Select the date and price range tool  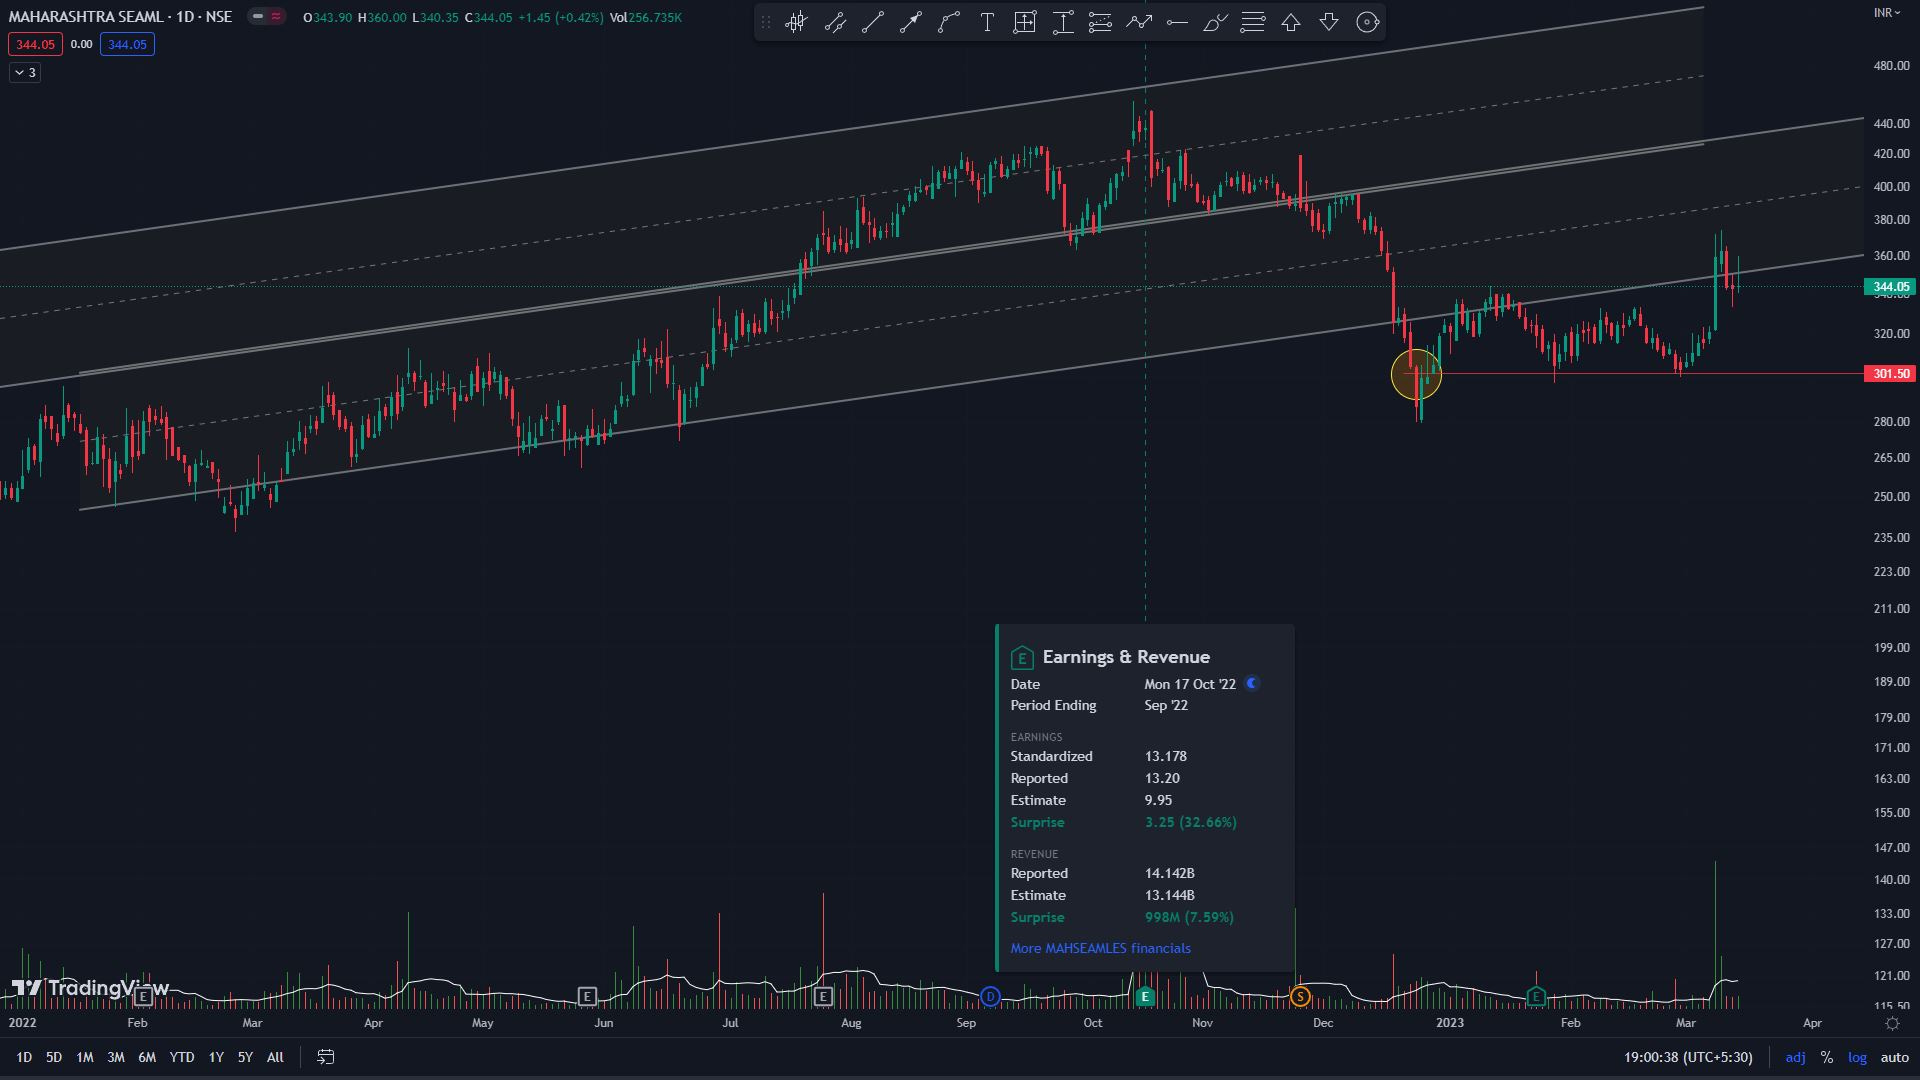tap(1025, 22)
